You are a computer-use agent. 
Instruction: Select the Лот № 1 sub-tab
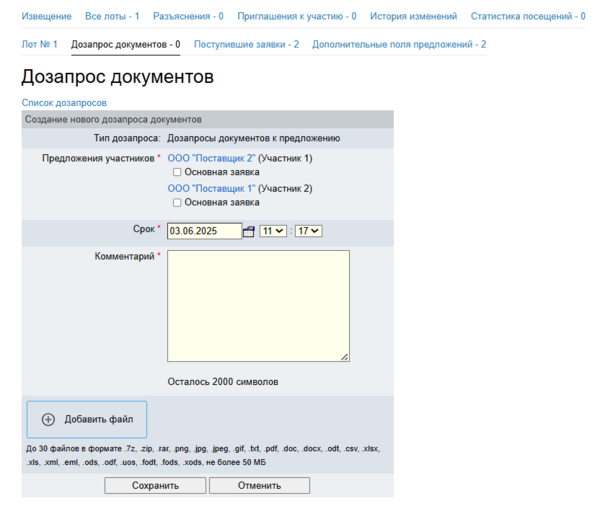pyautogui.click(x=39, y=44)
